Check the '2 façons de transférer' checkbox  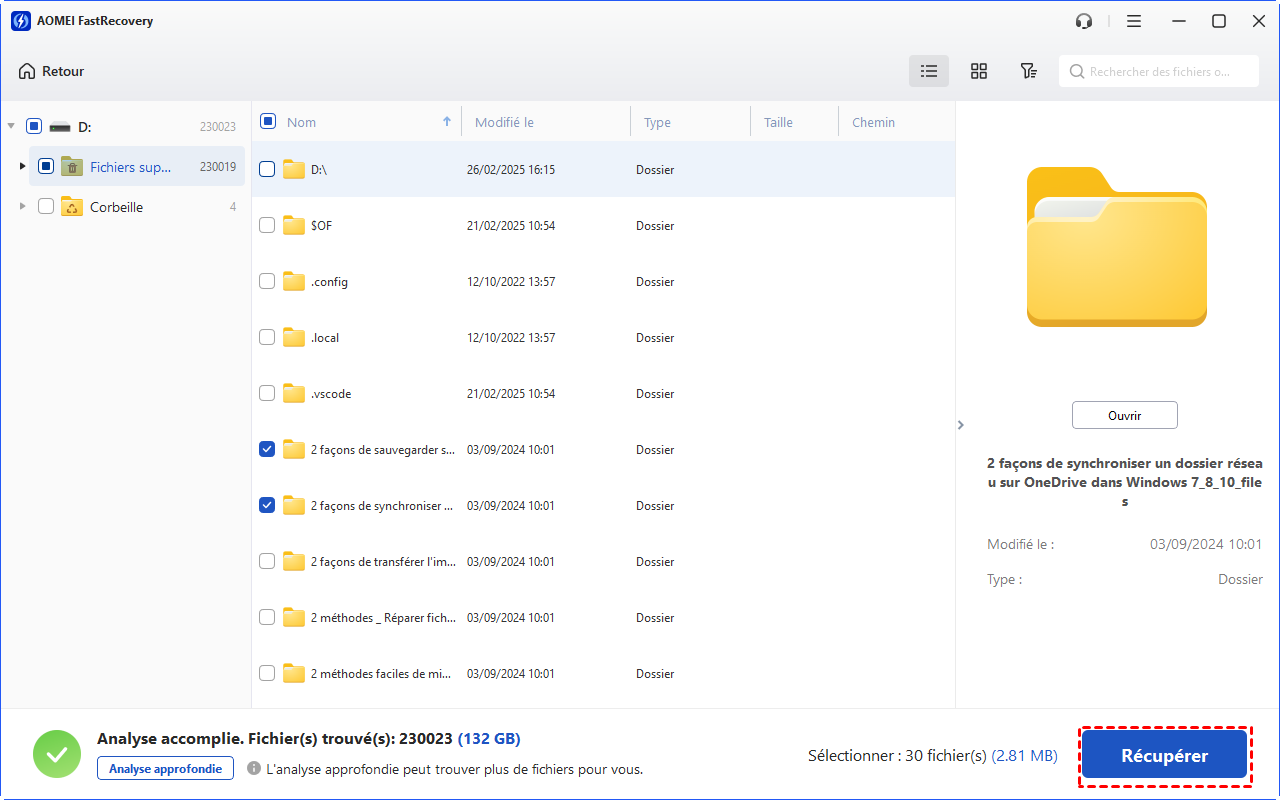[x=267, y=562]
